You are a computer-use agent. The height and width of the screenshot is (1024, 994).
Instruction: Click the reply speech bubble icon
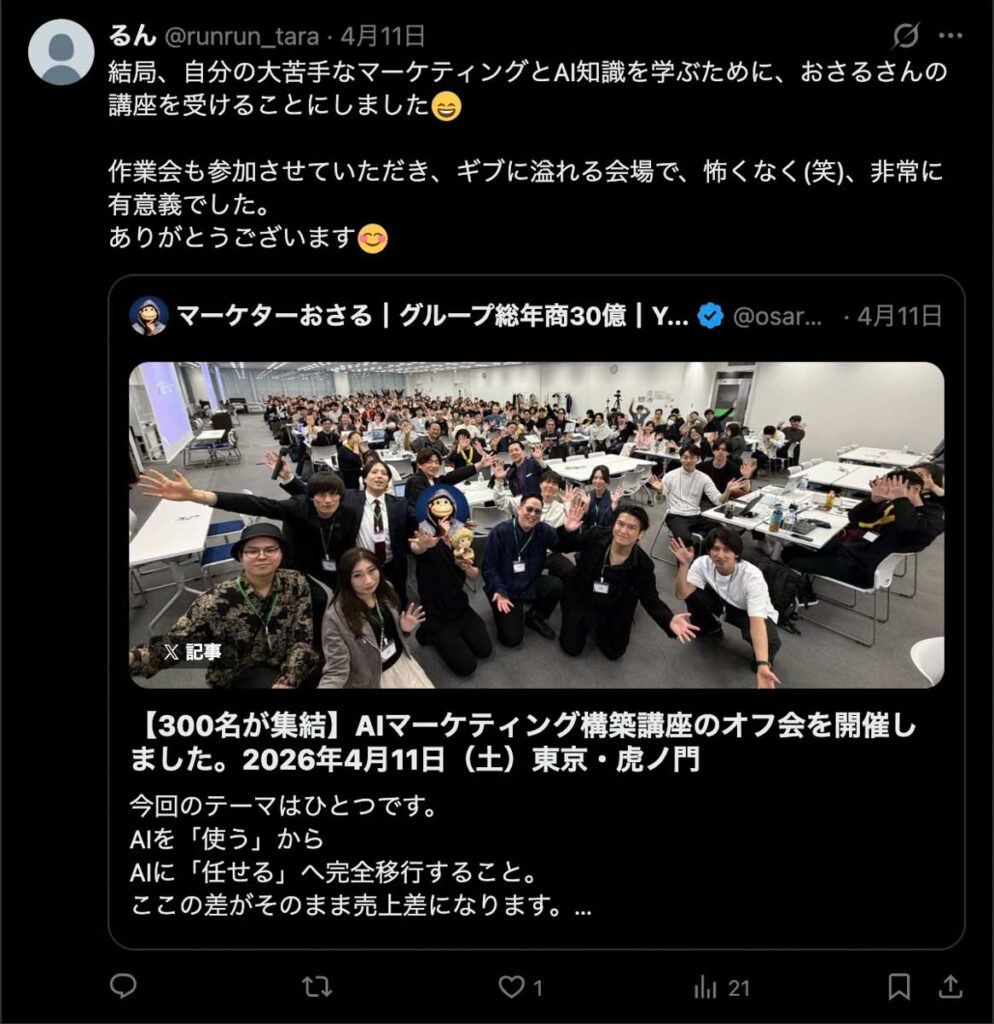[123, 986]
